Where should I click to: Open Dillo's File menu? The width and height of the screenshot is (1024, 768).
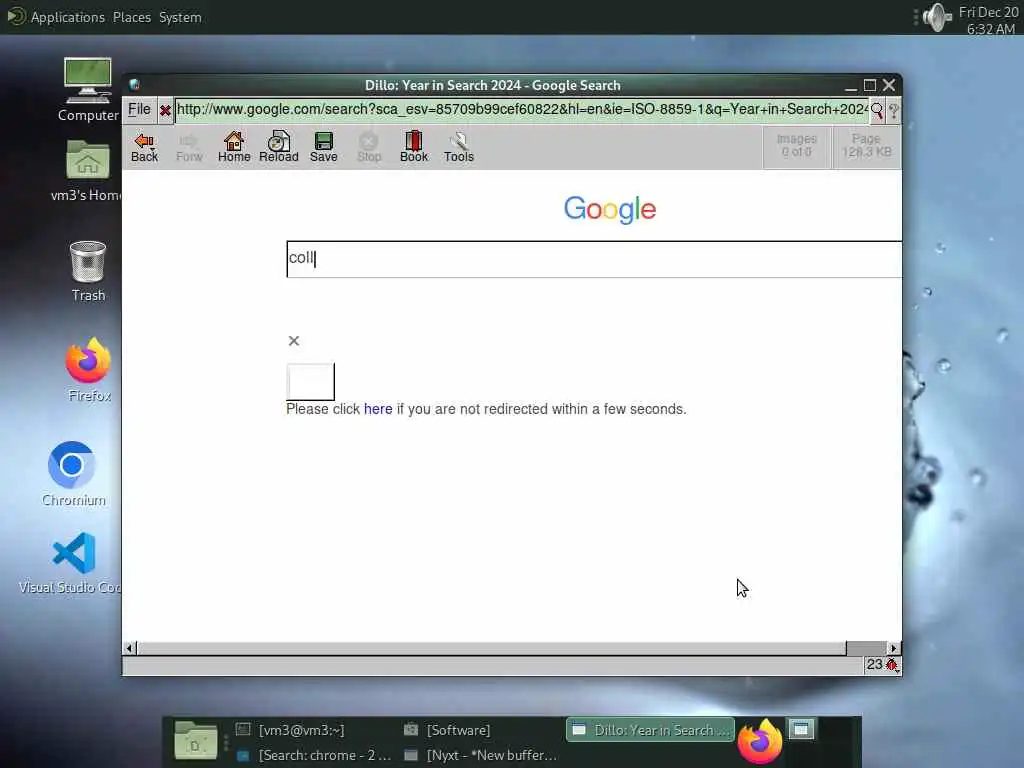point(139,110)
